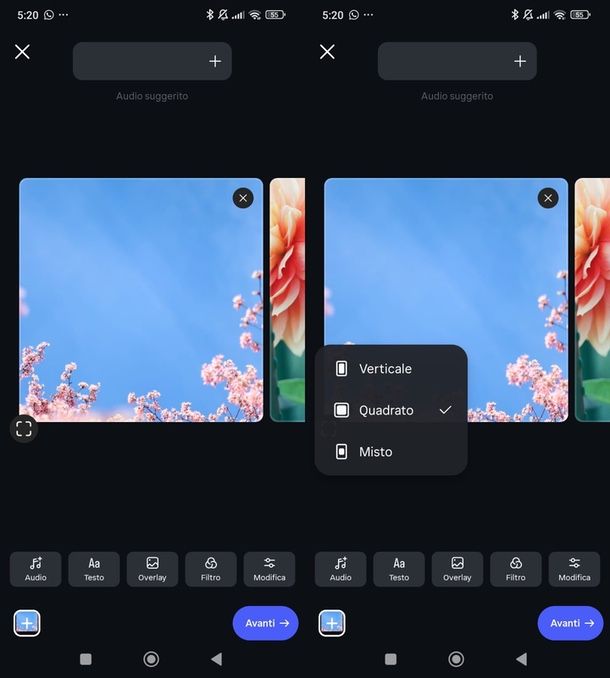Add more media thumbnail in left screen
This screenshot has width=610, height=678.
(x=27, y=623)
